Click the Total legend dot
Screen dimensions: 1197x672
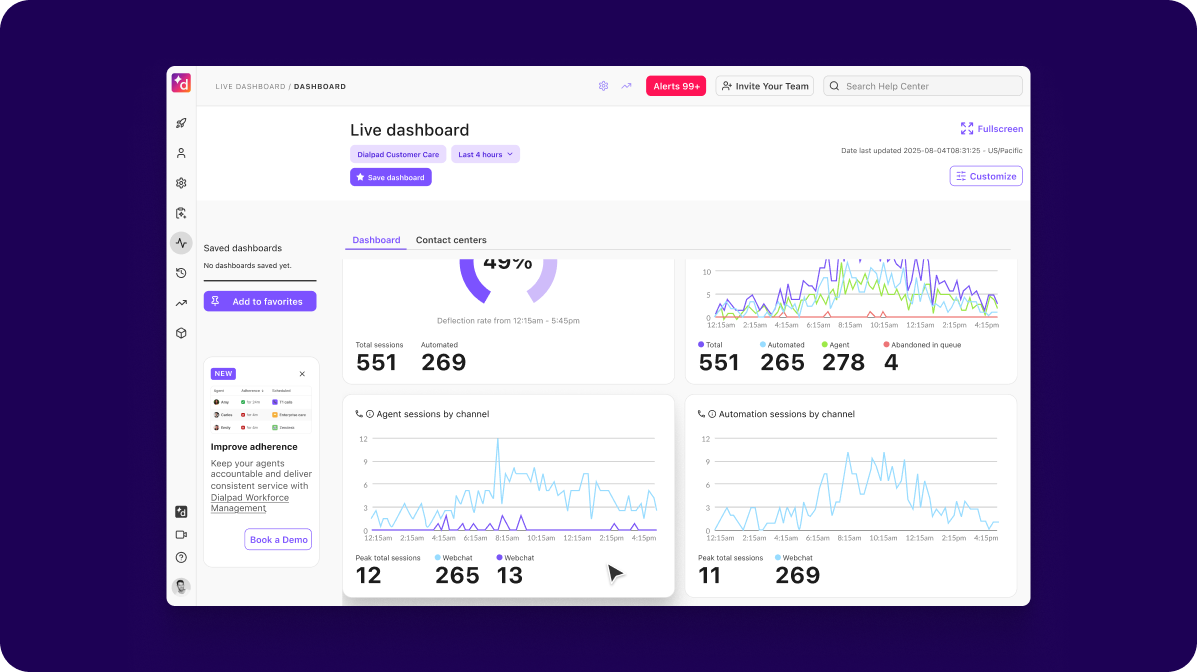701,344
